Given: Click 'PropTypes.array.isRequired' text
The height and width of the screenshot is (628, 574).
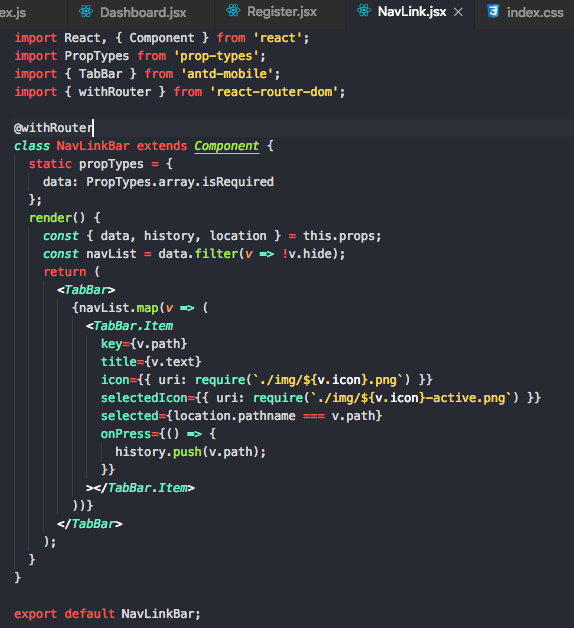Looking at the screenshot, I should click(180, 182).
